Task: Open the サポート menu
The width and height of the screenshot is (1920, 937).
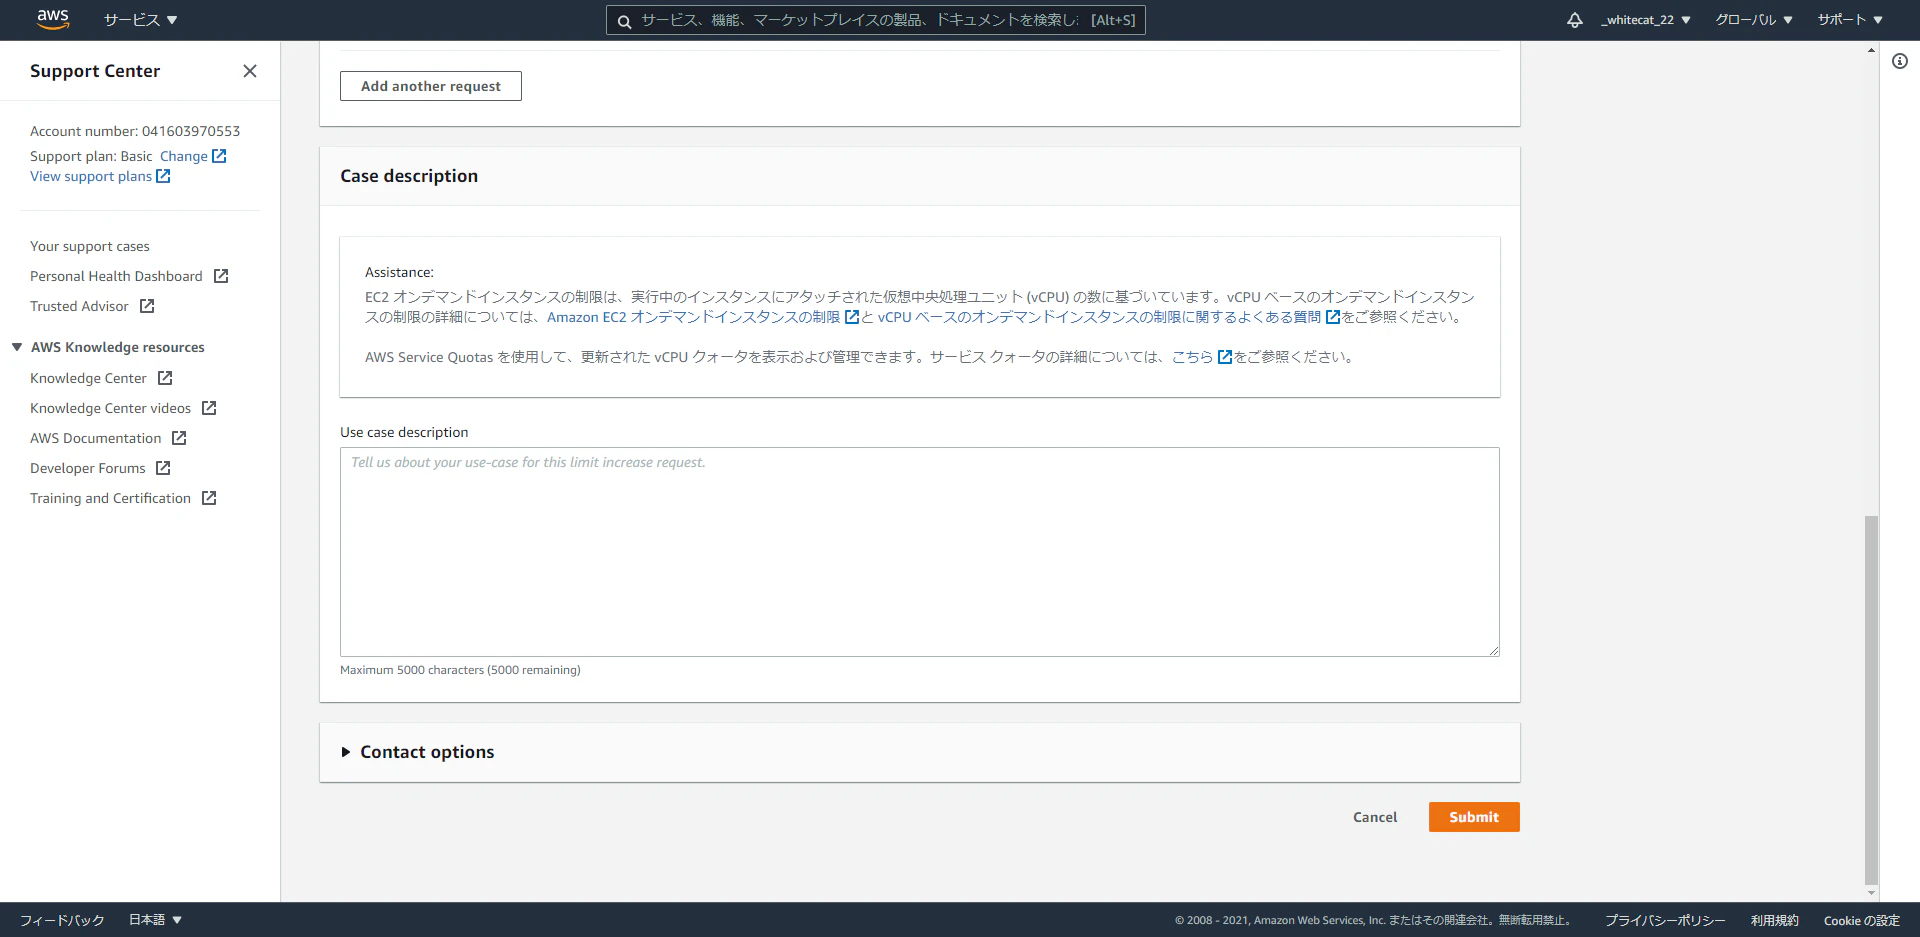Action: 1849,19
